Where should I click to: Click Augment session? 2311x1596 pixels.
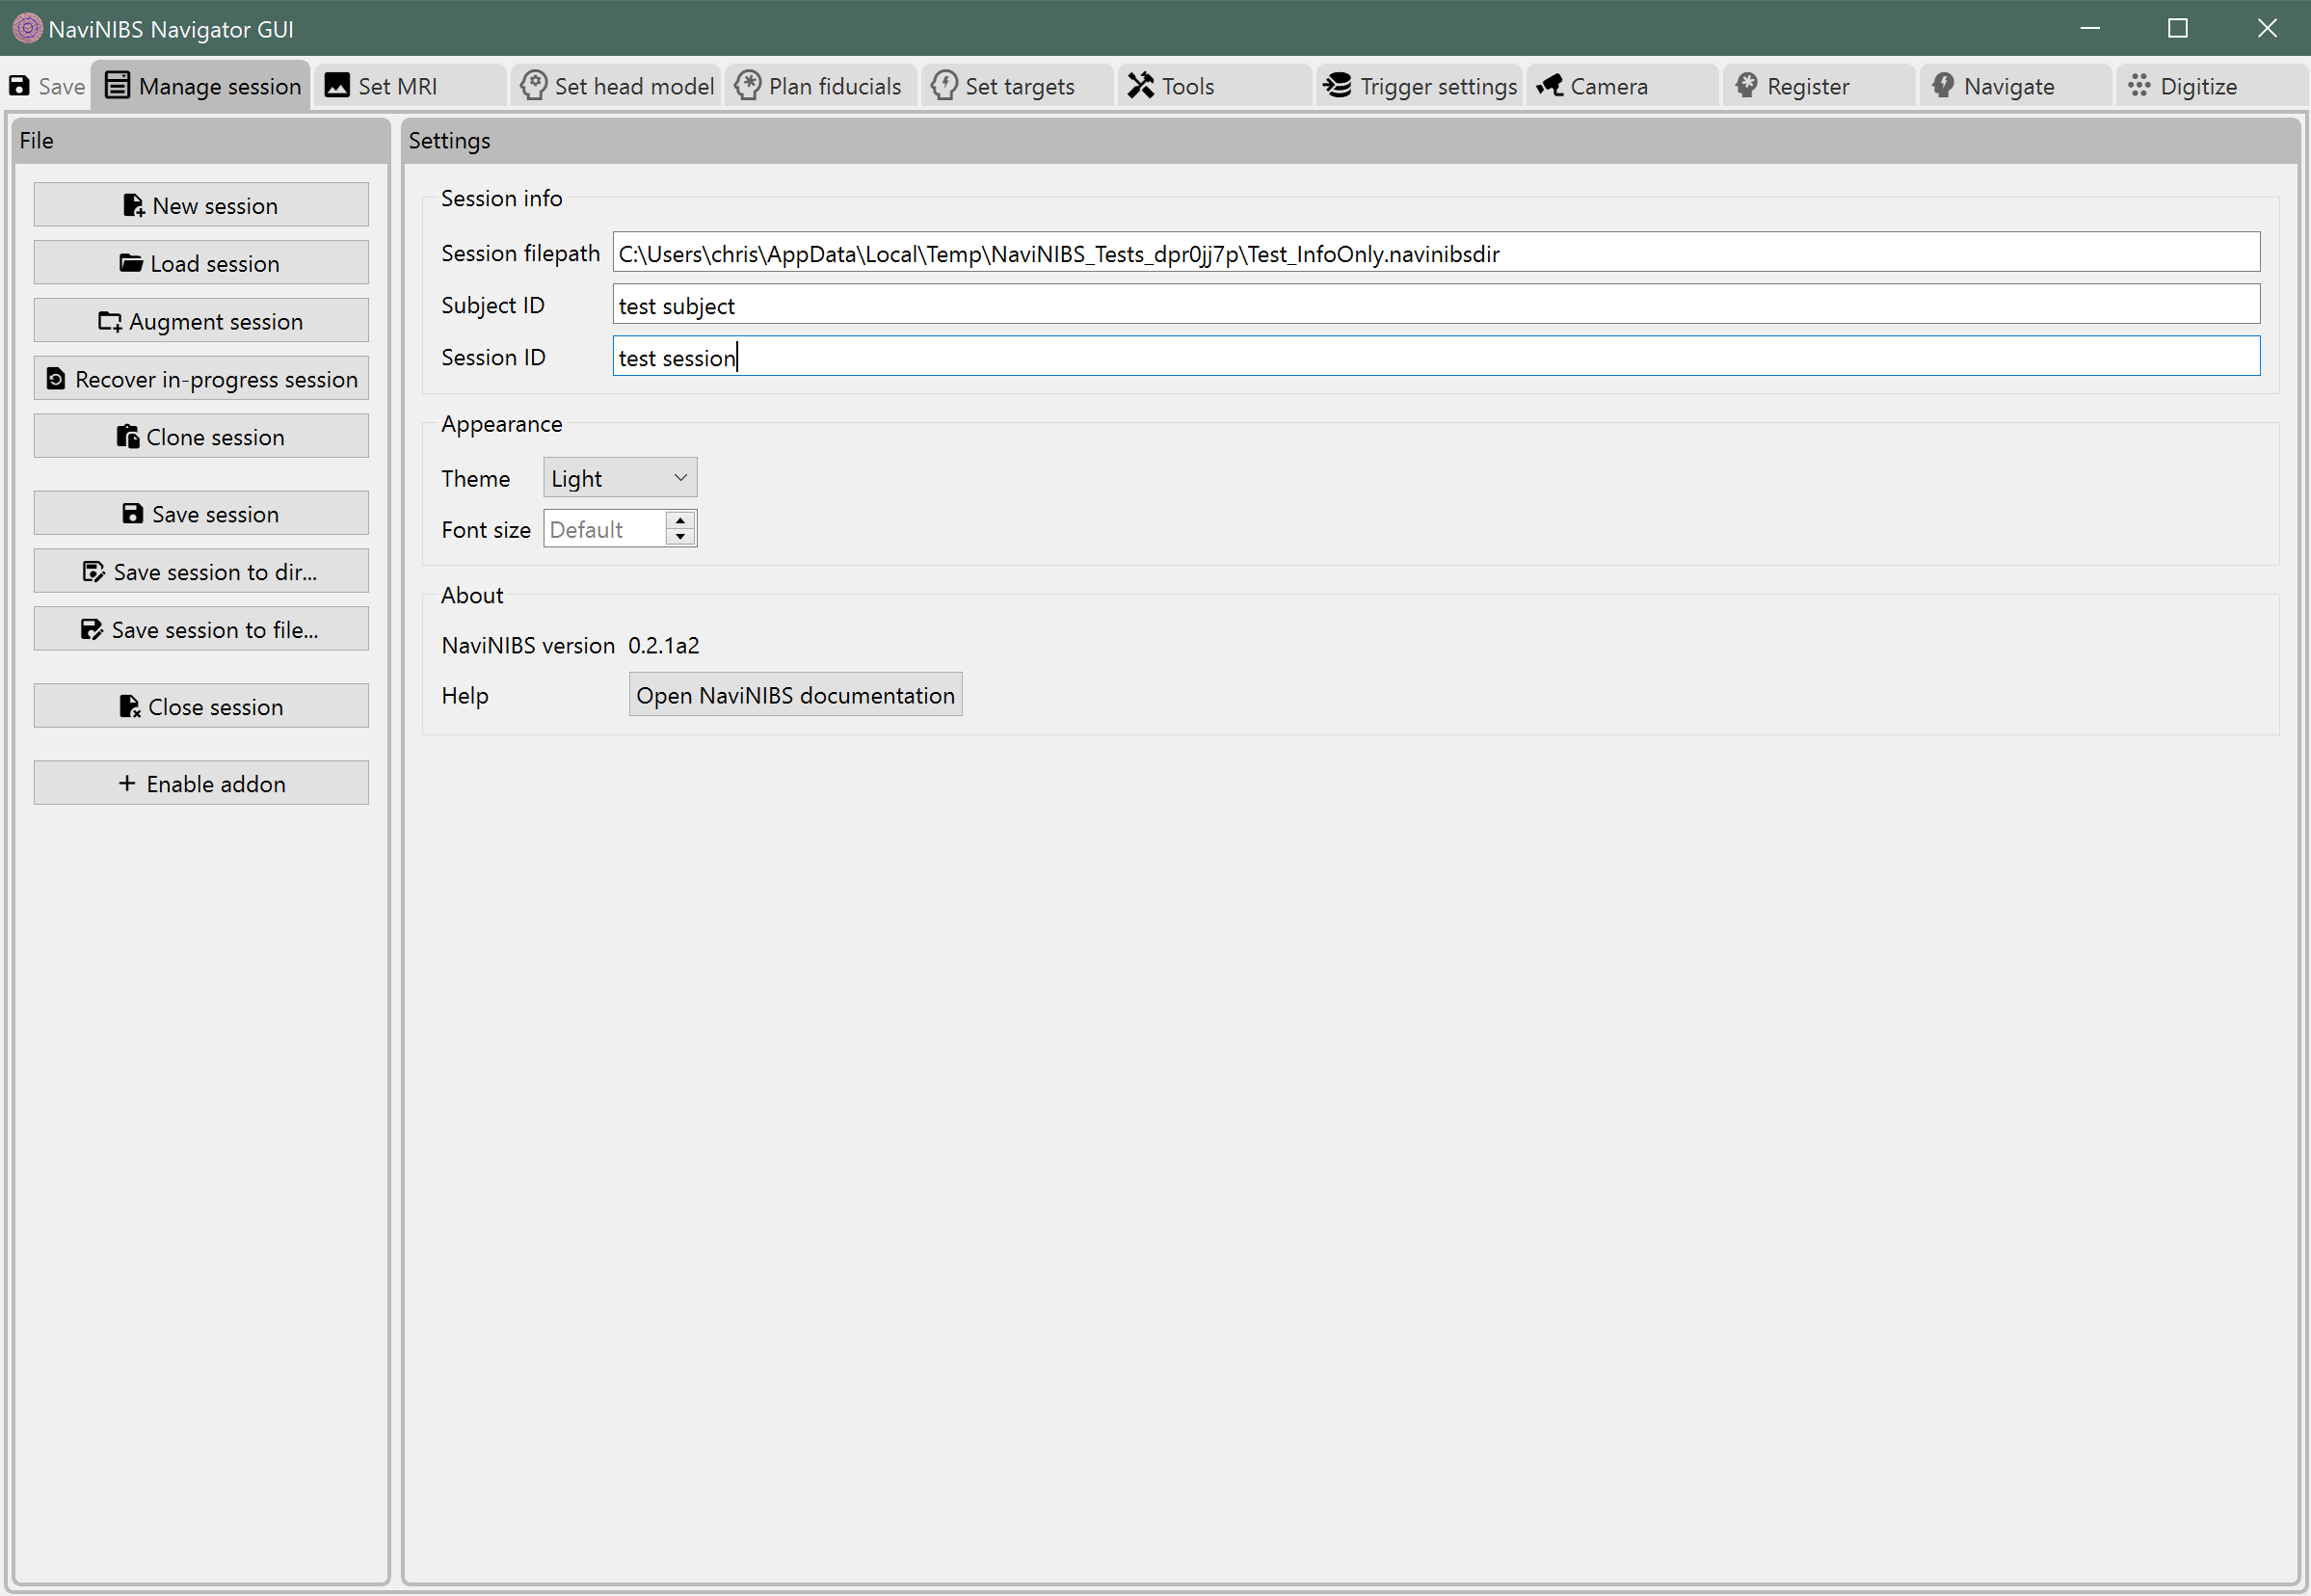201,321
